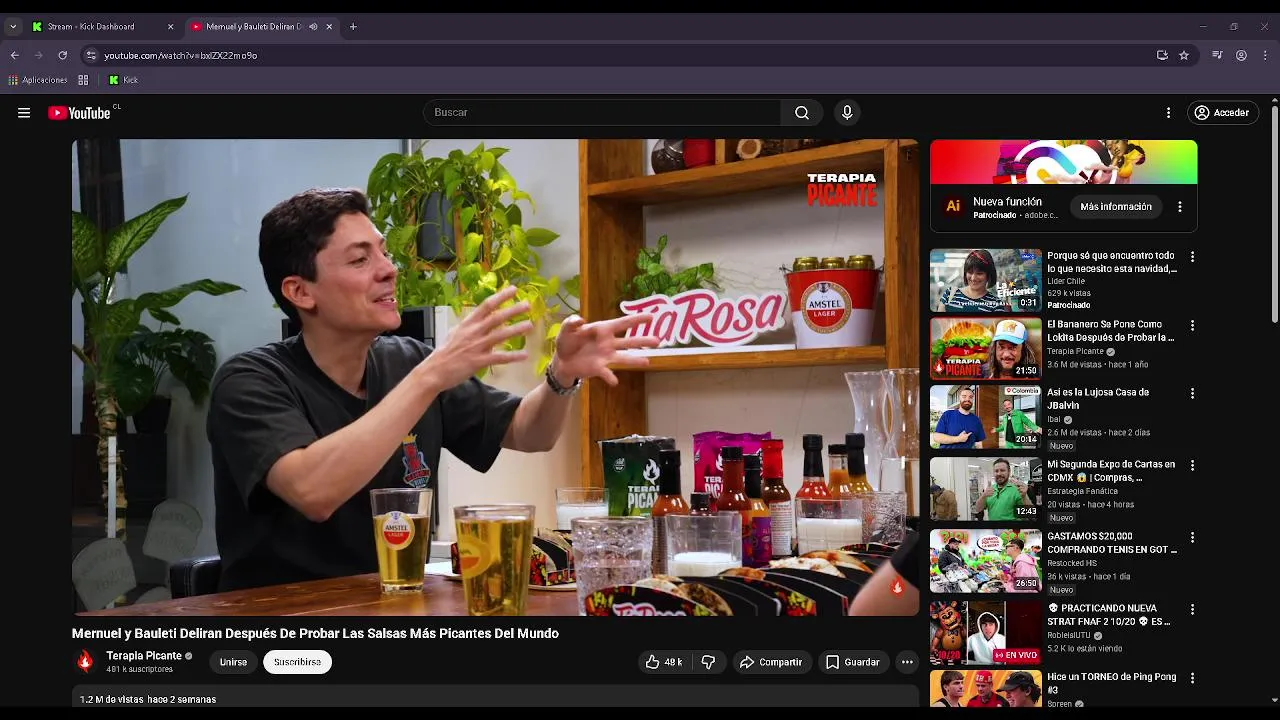
Task: Join the channel with the Unirse button
Action: pos(233,662)
